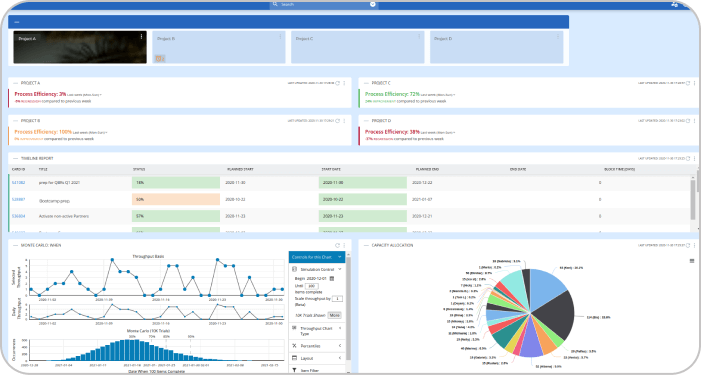This screenshot has width=701, height=375.
Task: Collapse the PROJECT B efficiency widget
Action: tap(16, 121)
